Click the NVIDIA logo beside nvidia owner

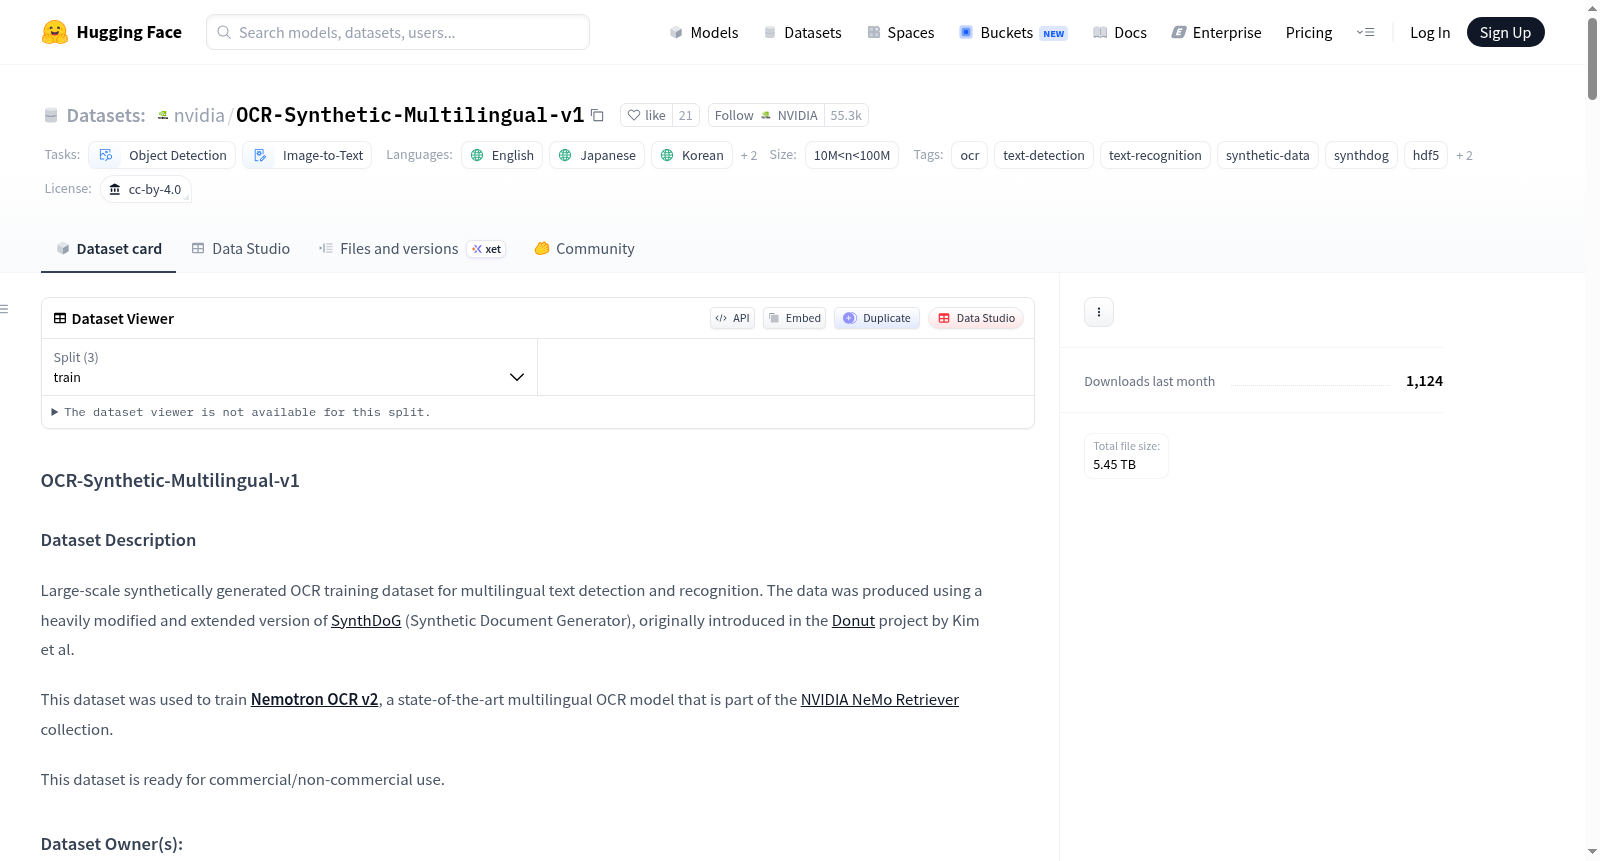click(163, 116)
